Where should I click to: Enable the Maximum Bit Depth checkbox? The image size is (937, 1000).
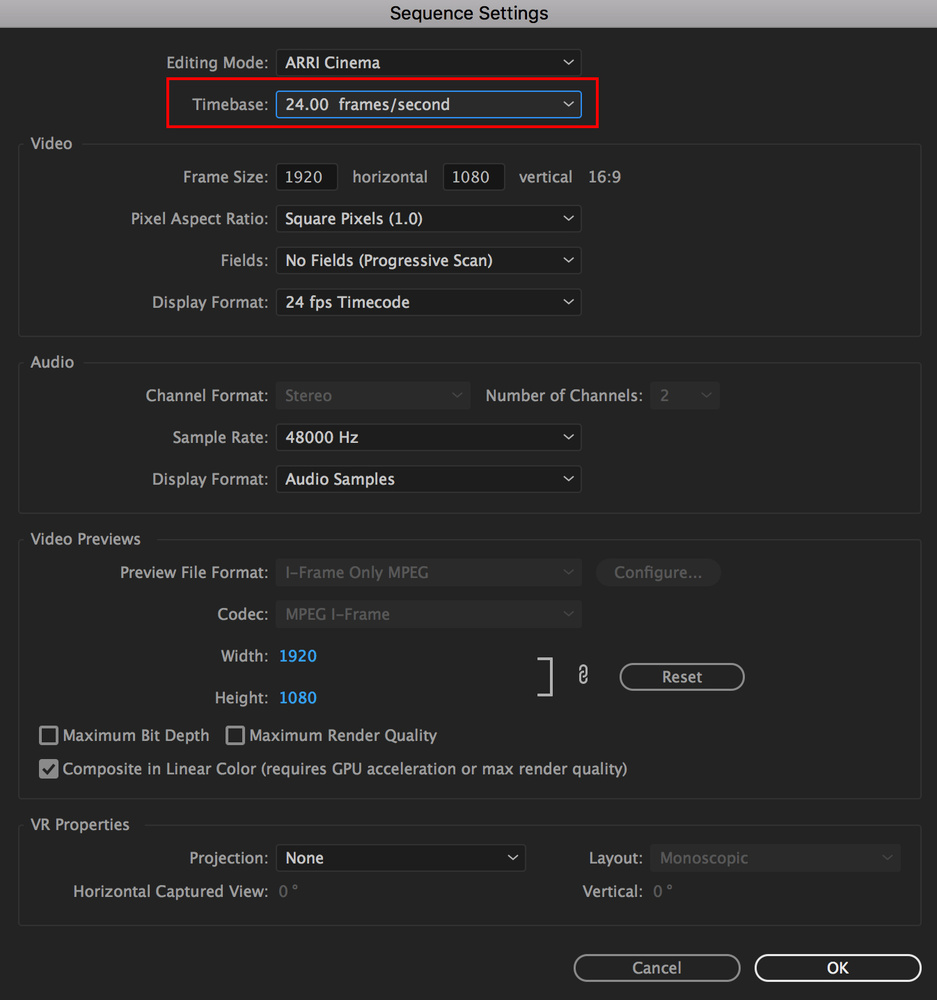48,736
